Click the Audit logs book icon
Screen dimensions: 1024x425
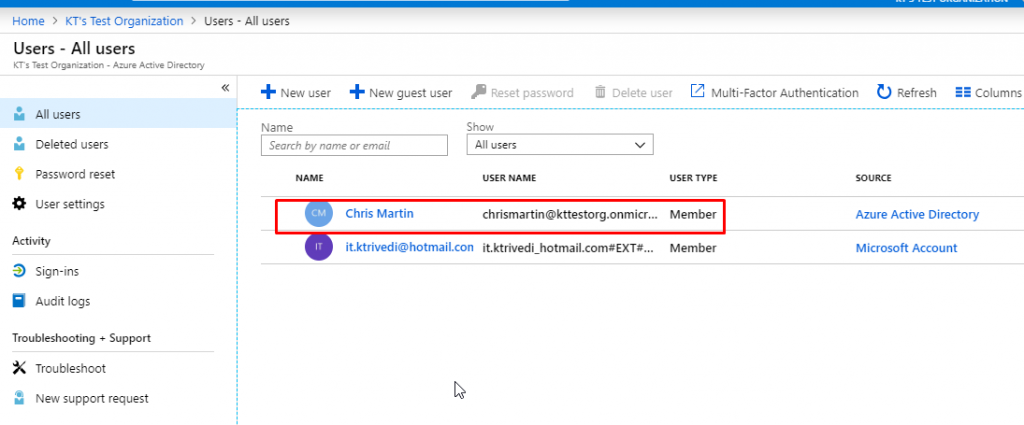coord(20,301)
